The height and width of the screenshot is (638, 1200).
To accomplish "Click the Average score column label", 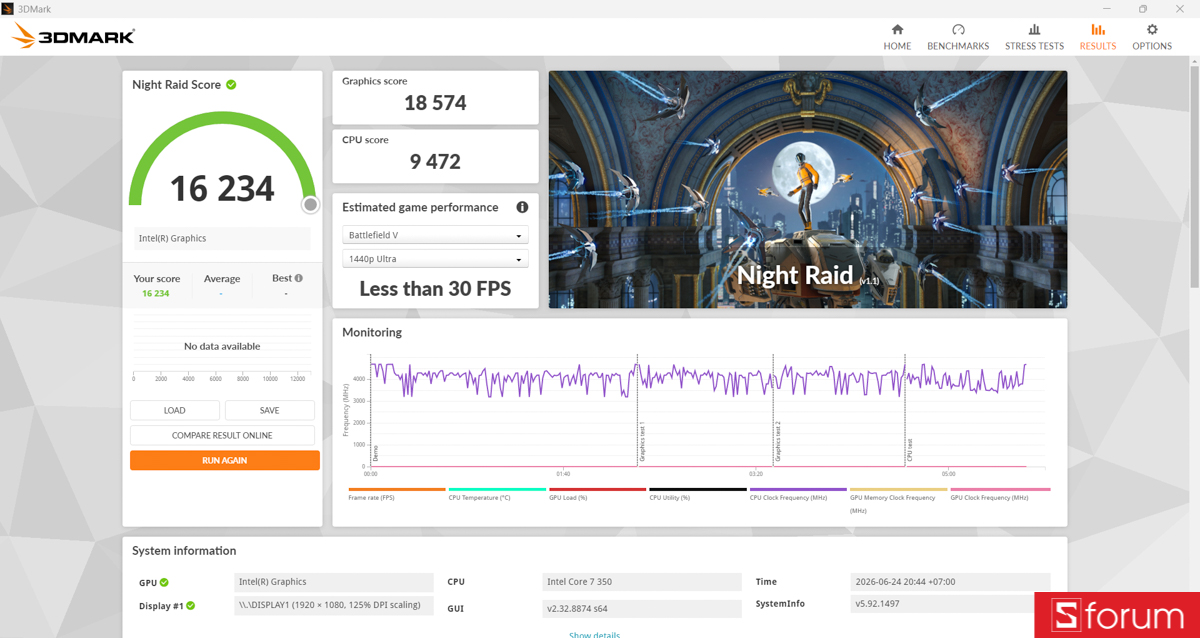I will [222, 279].
